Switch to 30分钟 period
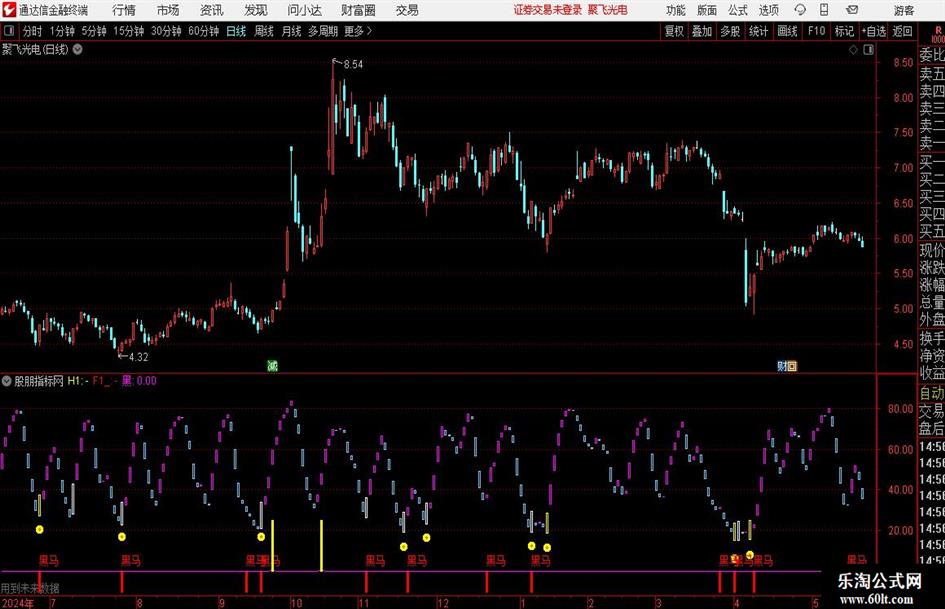The image size is (945, 609). click(x=166, y=31)
